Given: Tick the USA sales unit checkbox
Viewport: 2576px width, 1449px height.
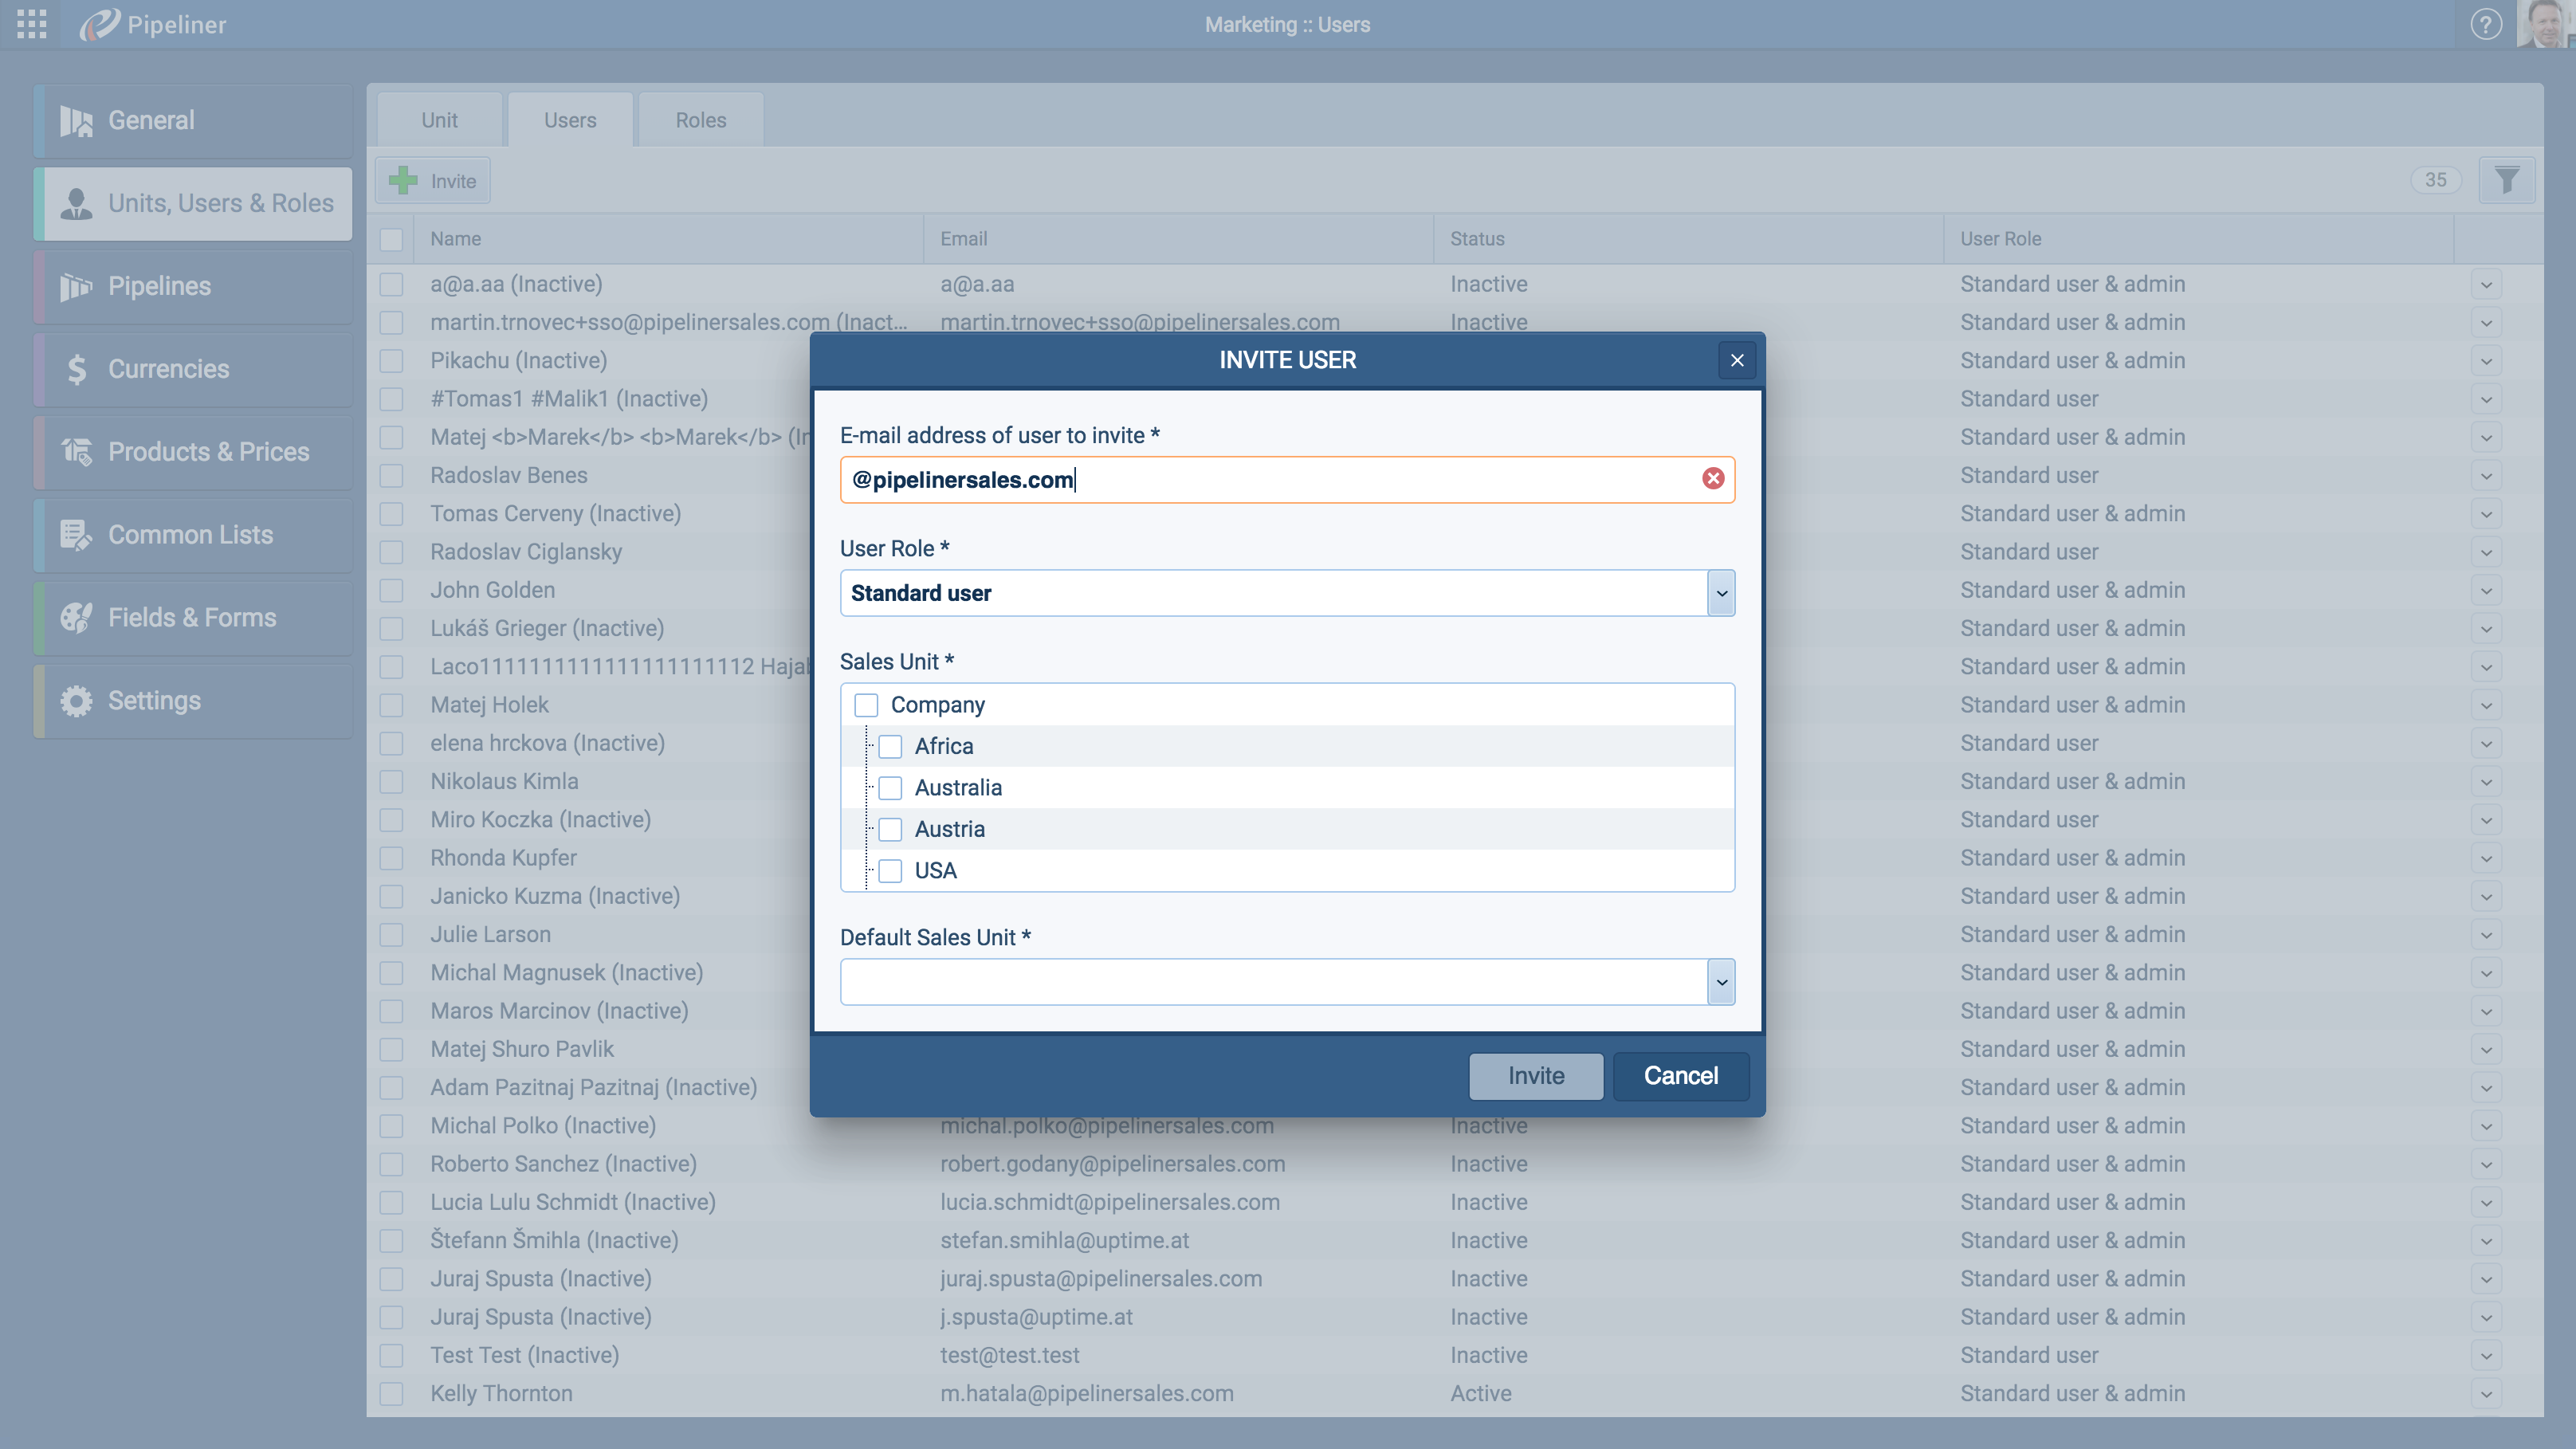Looking at the screenshot, I should tap(890, 871).
